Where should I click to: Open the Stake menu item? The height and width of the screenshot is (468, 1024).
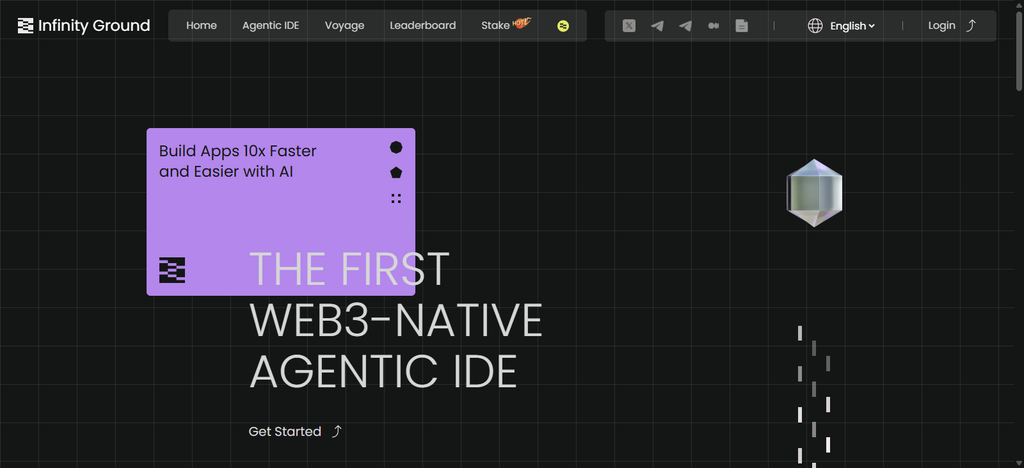click(x=495, y=26)
